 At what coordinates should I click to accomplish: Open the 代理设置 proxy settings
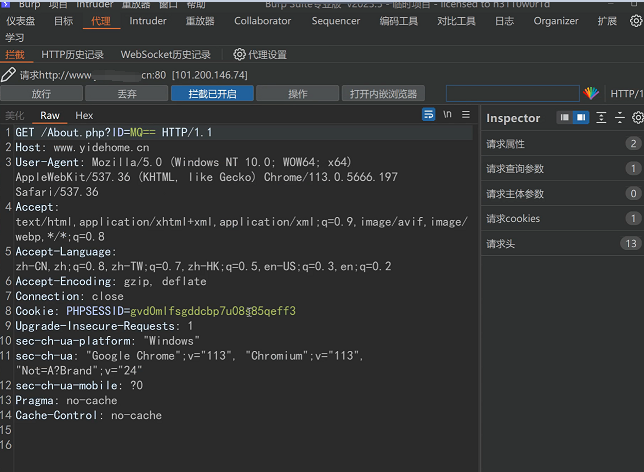click(x=260, y=54)
